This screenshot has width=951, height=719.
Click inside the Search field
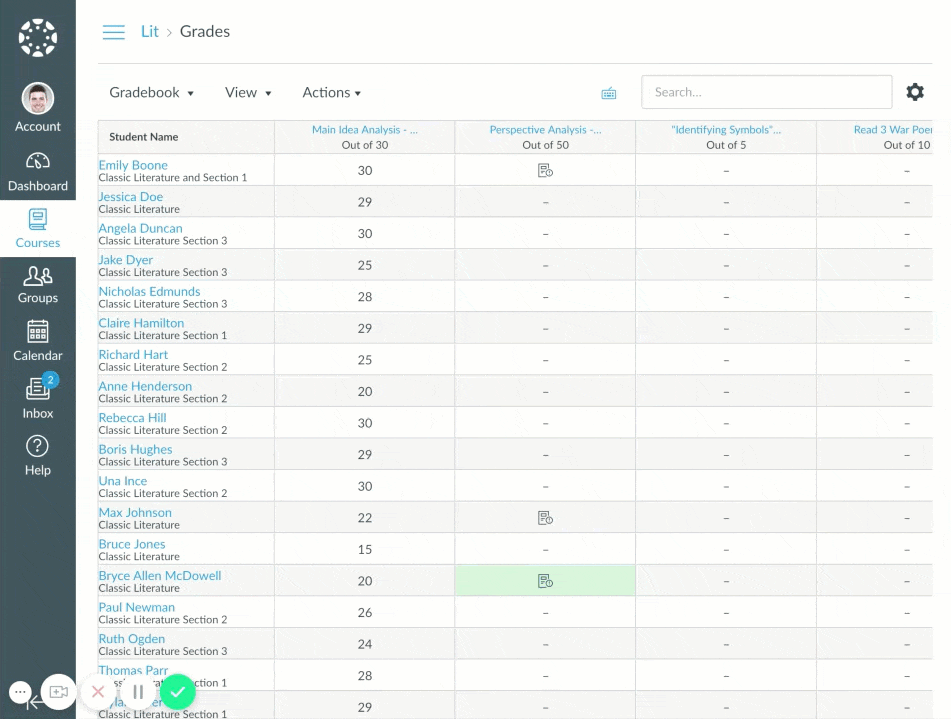(x=766, y=91)
